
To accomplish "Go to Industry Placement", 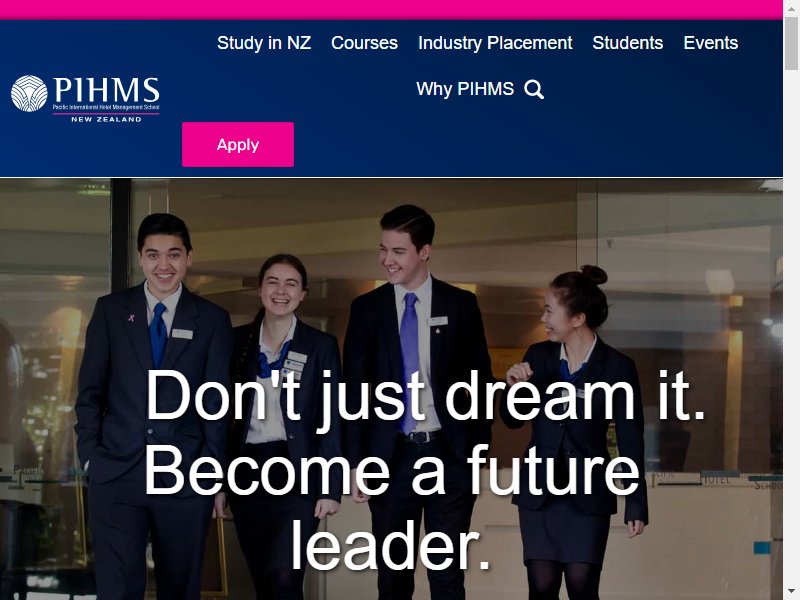I will click(x=495, y=43).
